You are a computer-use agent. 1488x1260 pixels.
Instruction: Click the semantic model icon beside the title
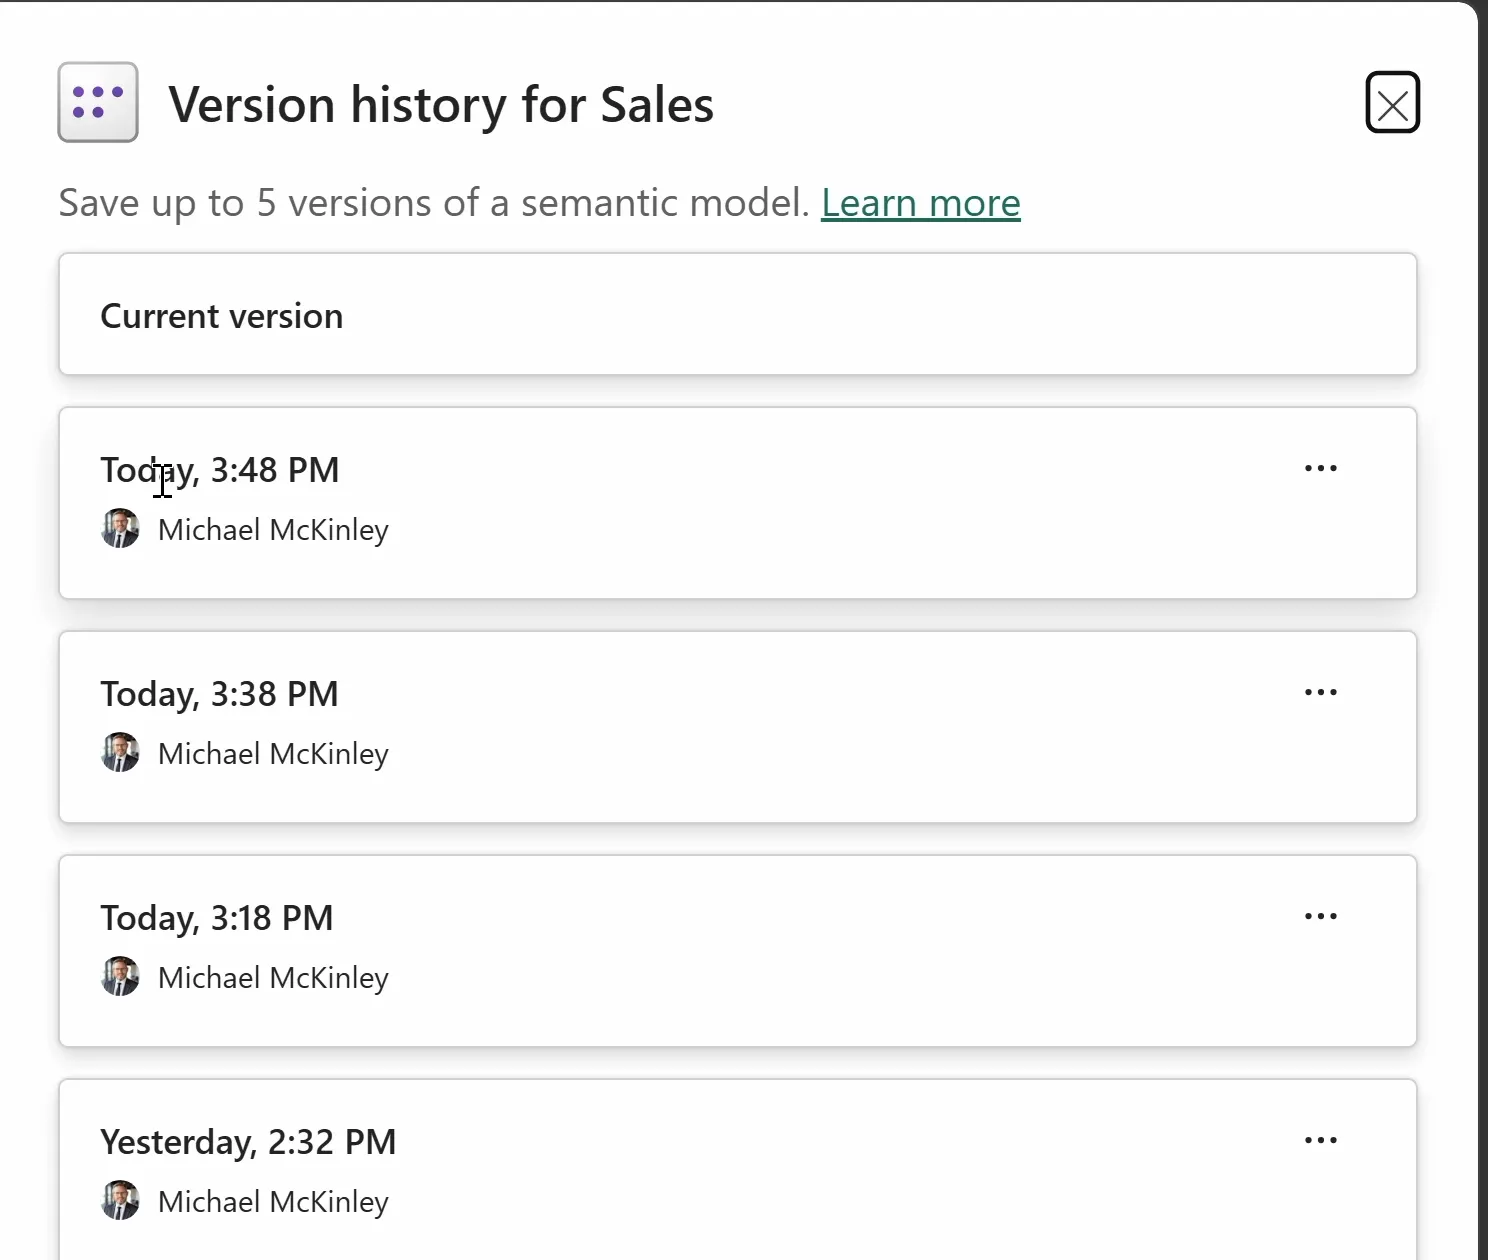point(98,102)
